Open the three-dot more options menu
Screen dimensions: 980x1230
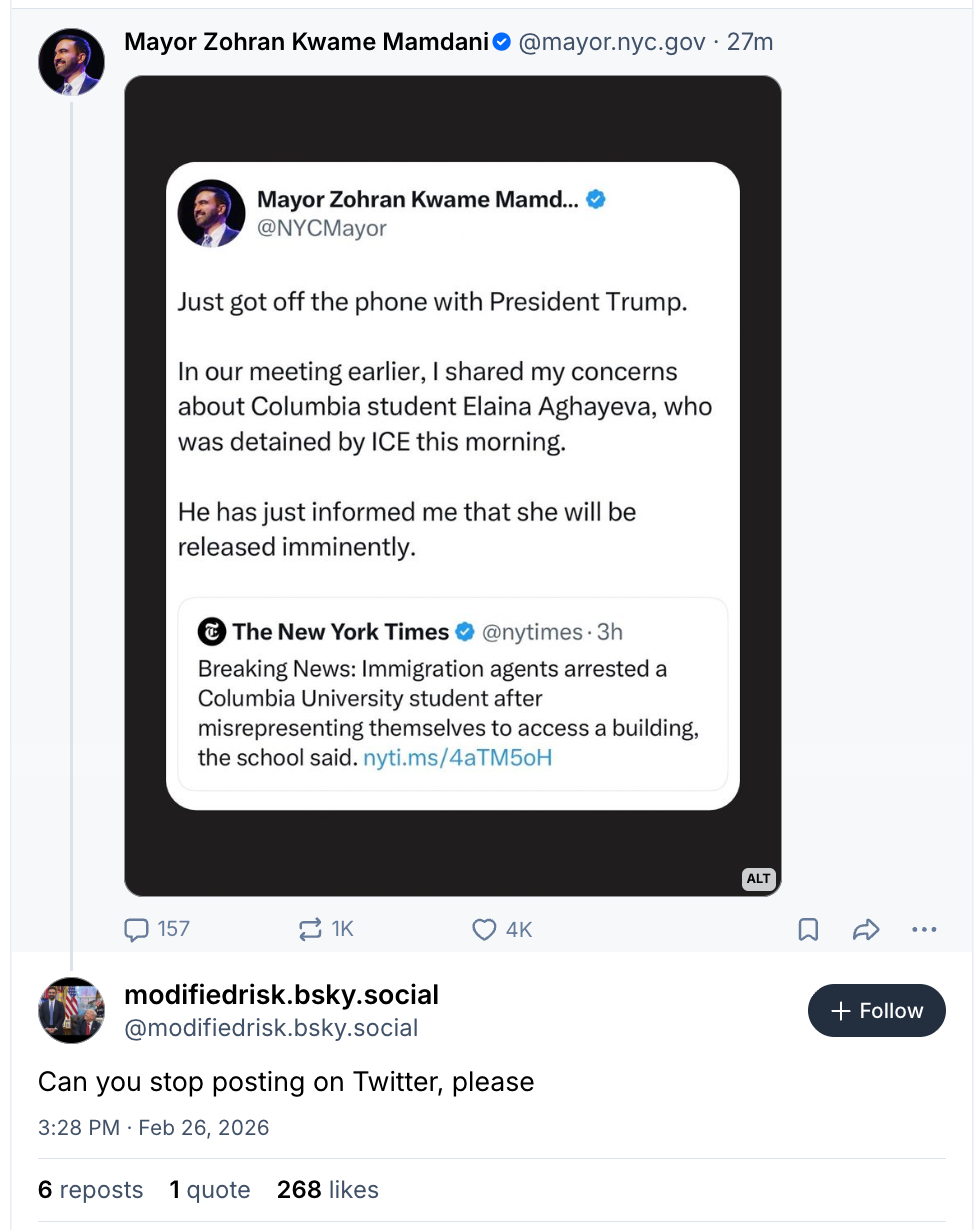pyautogui.click(x=924, y=930)
